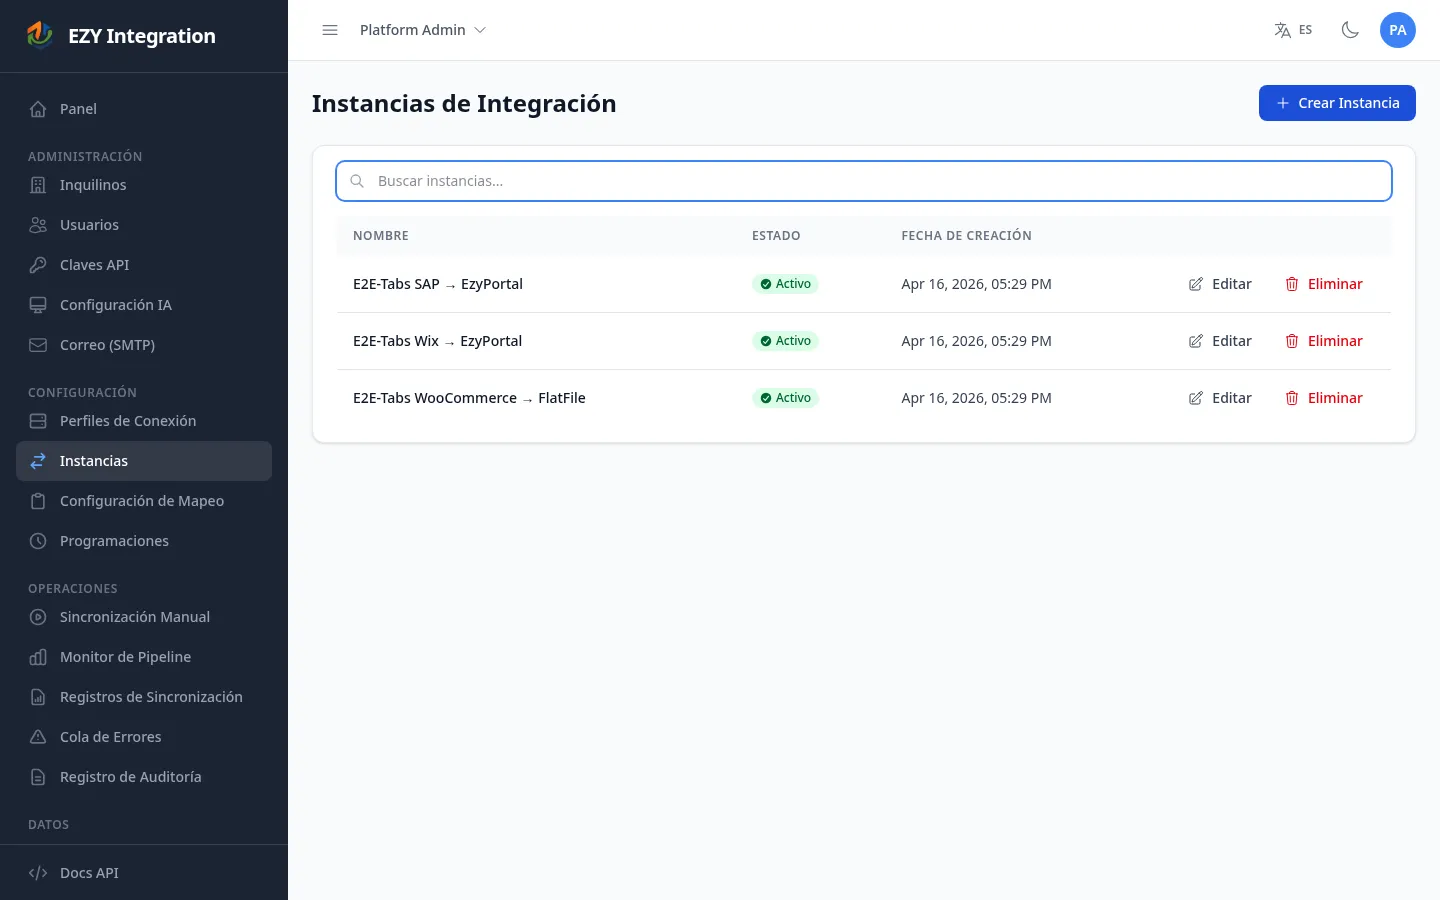The image size is (1440, 900).
Task: Open the Platform Admin dropdown
Action: tap(423, 30)
